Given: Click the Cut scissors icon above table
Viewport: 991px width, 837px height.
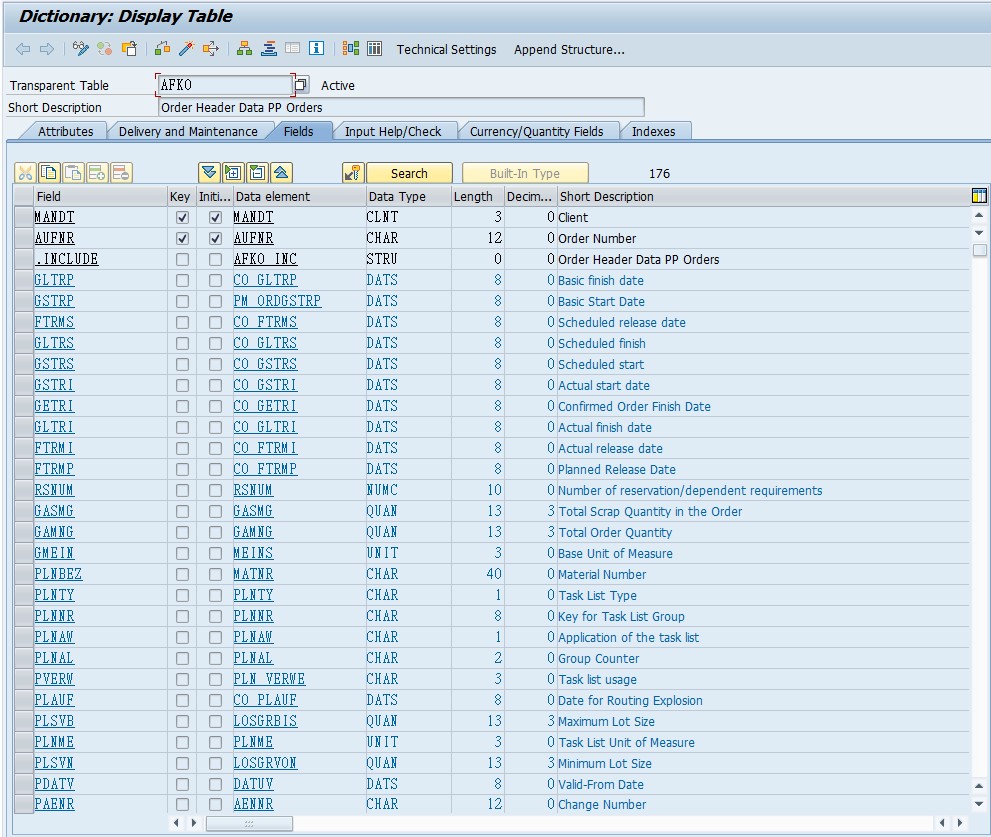Looking at the screenshot, I should click(x=25, y=173).
